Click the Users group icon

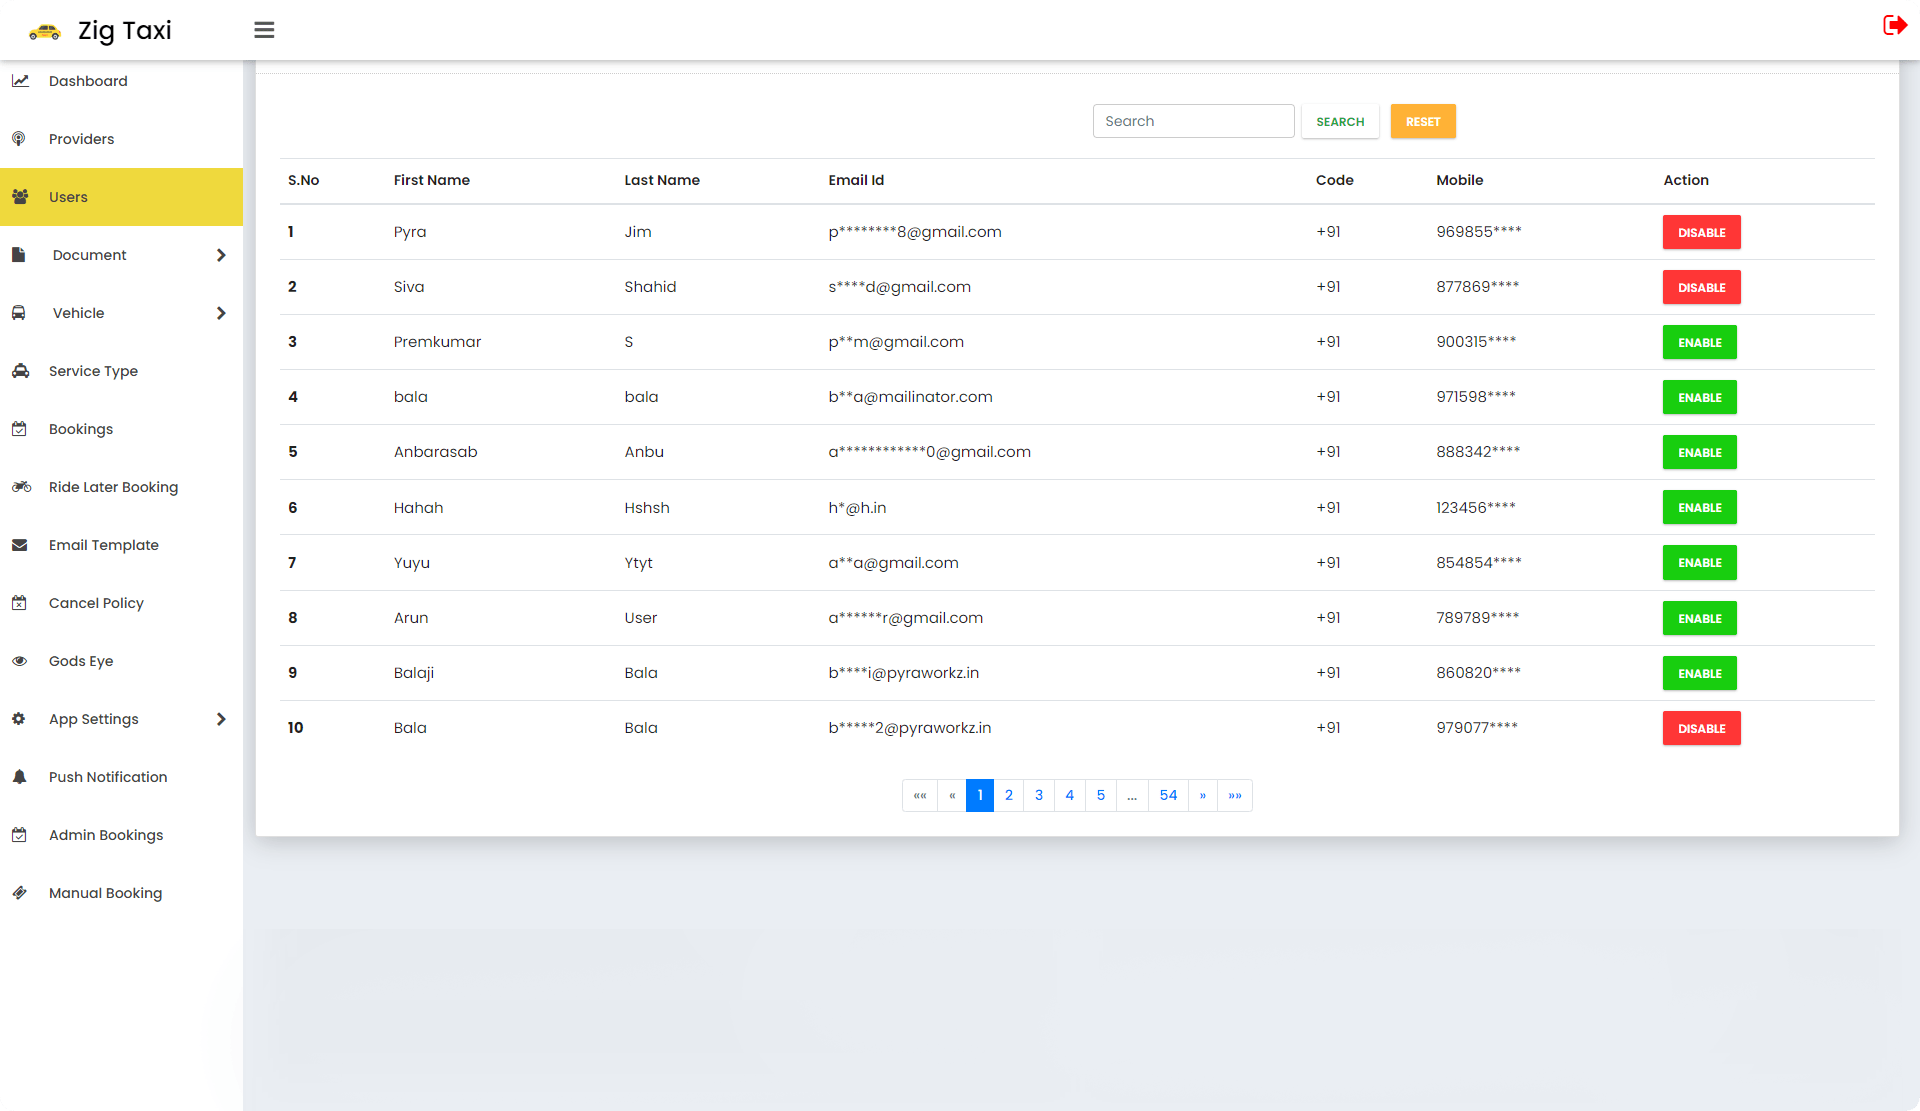point(20,197)
